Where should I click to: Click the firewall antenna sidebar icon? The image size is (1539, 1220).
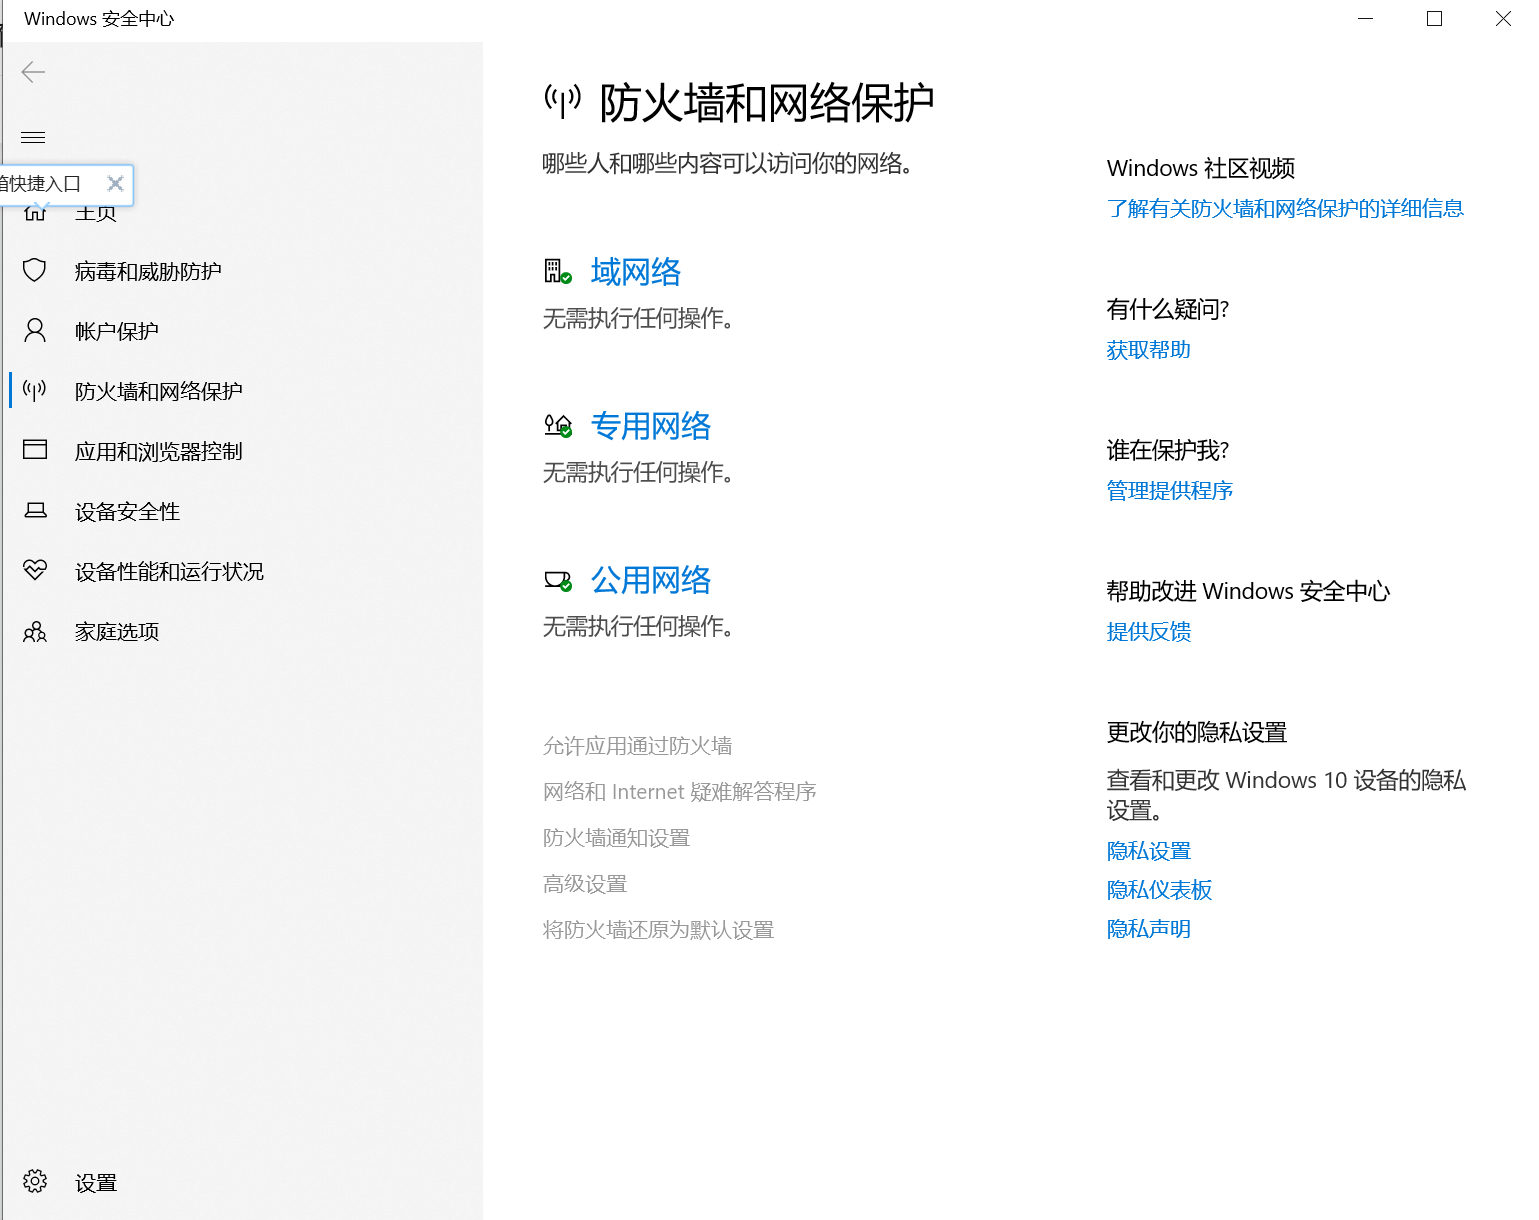[35, 390]
